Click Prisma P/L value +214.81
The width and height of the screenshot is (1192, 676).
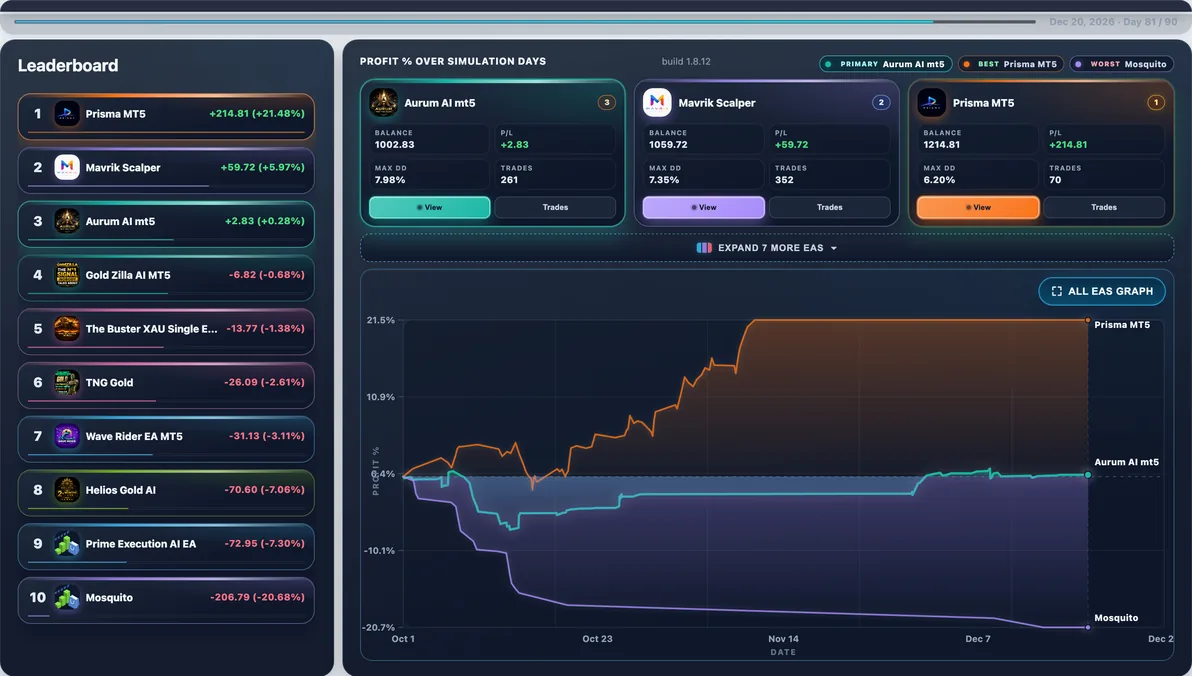click(x=1068, y=144)
